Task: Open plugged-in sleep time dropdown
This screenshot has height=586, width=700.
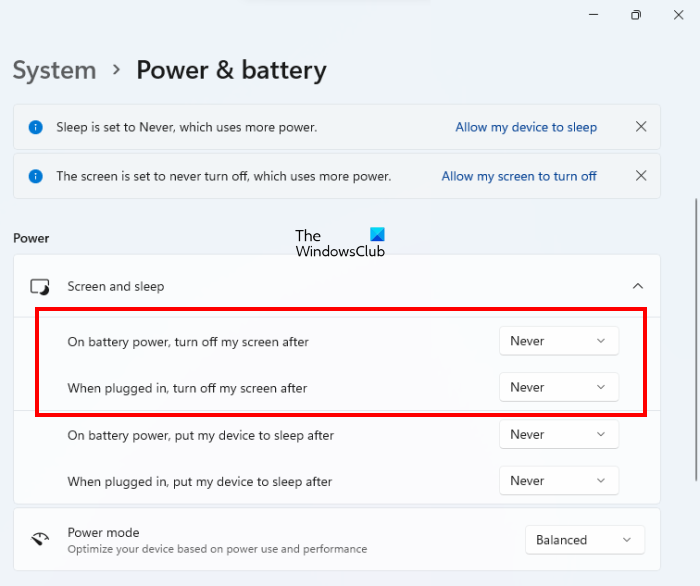Action: tap(558, 481)
